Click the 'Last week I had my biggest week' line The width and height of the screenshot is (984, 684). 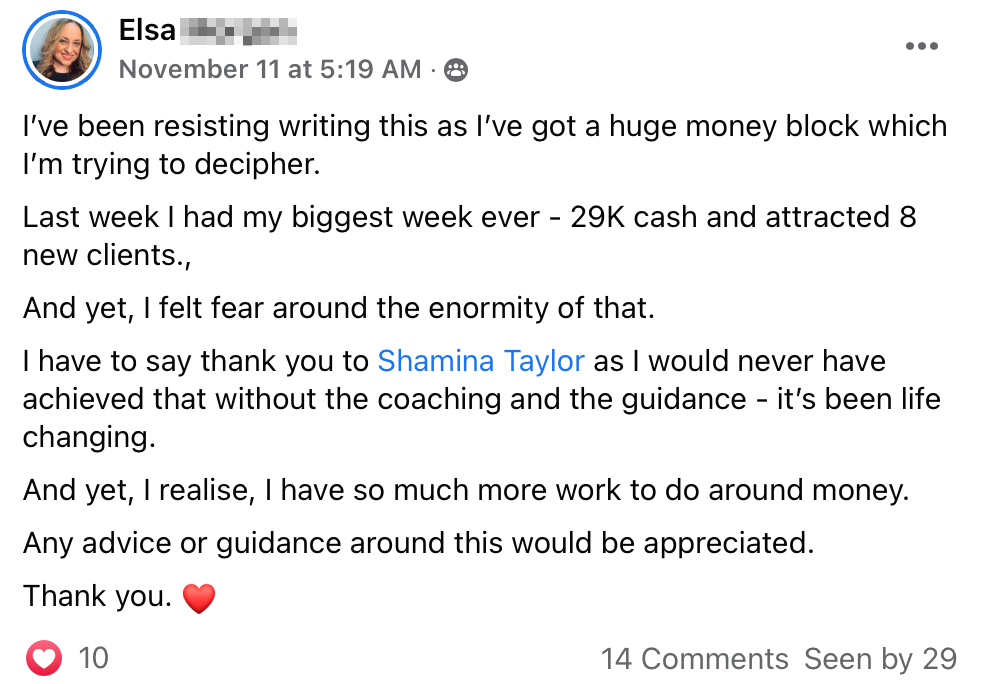(x=290, y=217)
